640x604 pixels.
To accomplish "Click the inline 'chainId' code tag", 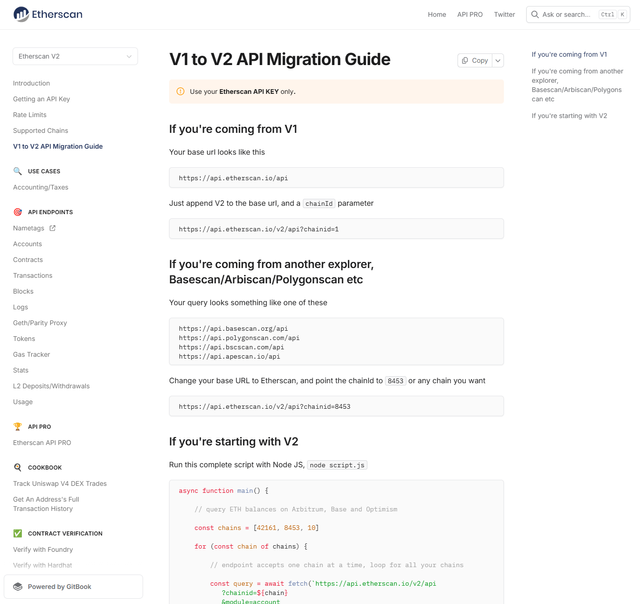I will coord(319,203).
